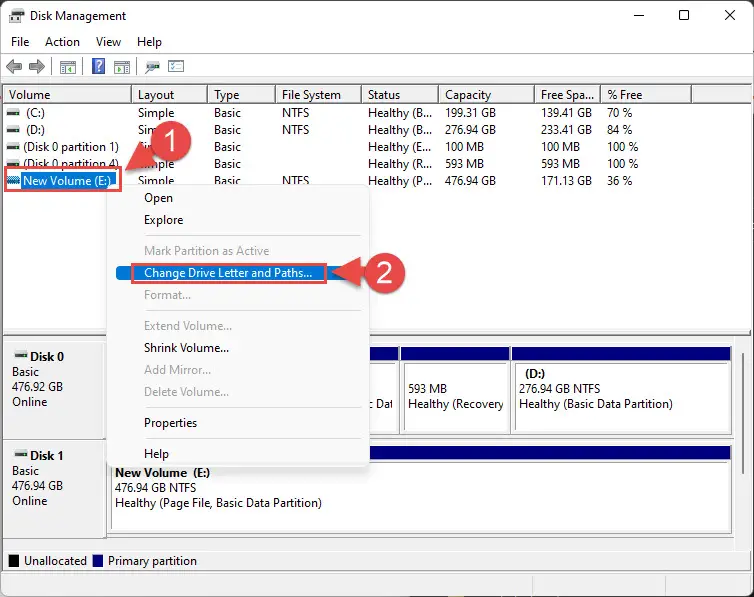
Task: Click the blue Primary partition legend swatch
Action: 98,561
